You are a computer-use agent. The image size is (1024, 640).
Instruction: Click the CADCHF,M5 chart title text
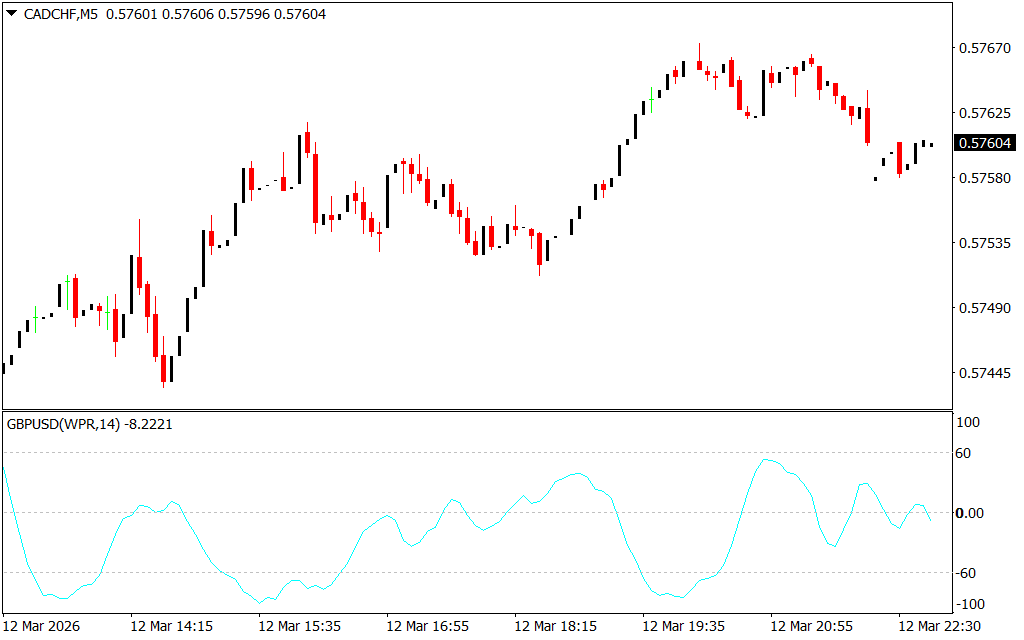[60, 14]
